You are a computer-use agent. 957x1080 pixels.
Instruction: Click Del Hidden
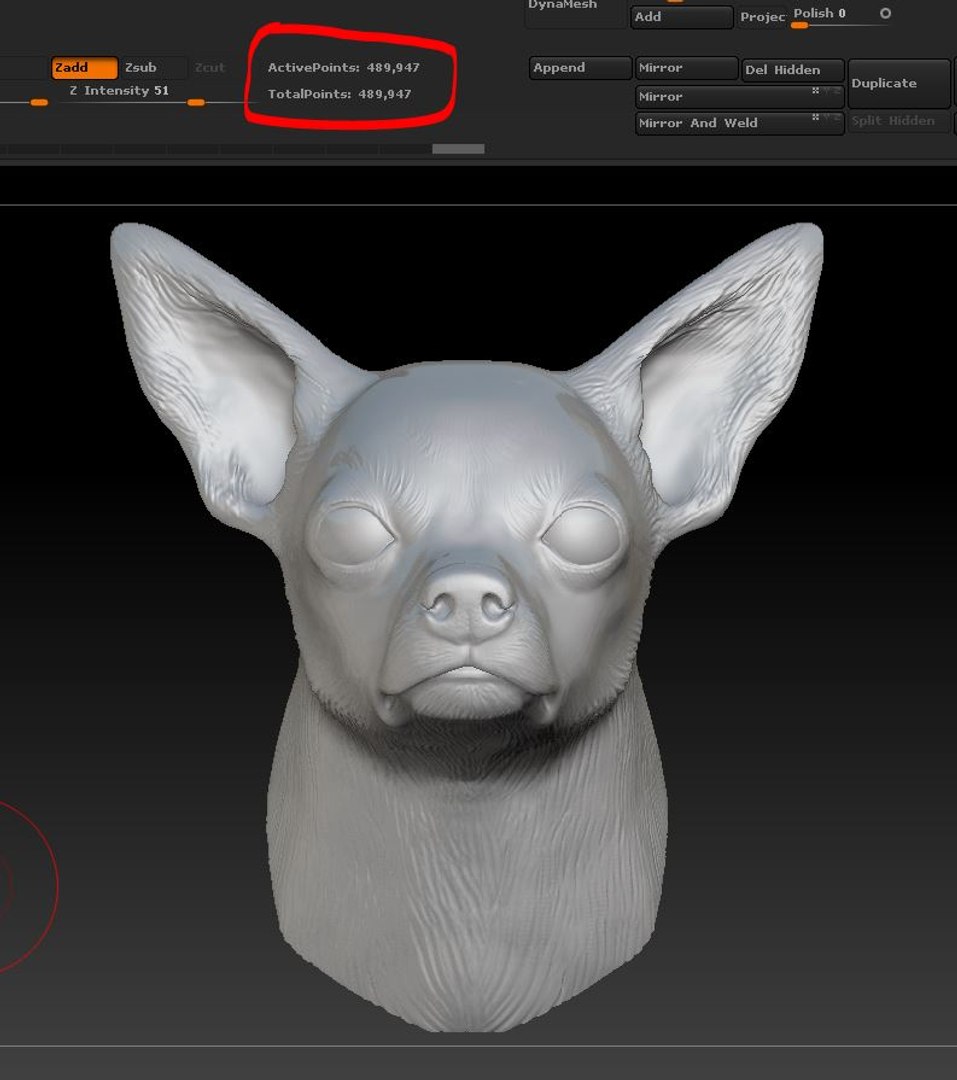[x=793, y=70]
